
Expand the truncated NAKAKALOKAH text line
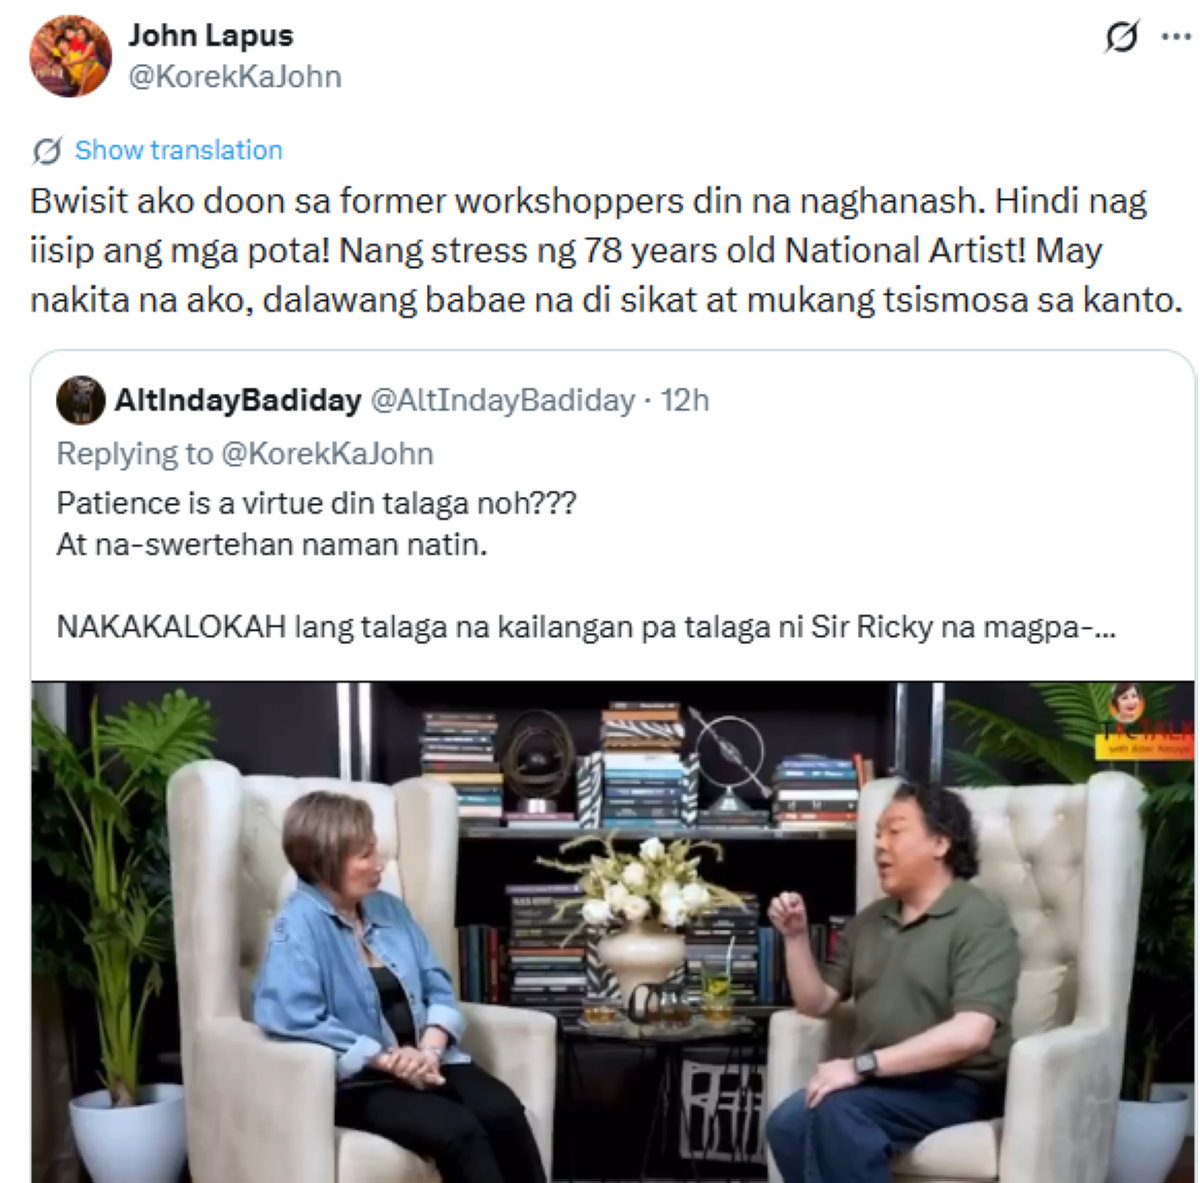click(586, 627)
